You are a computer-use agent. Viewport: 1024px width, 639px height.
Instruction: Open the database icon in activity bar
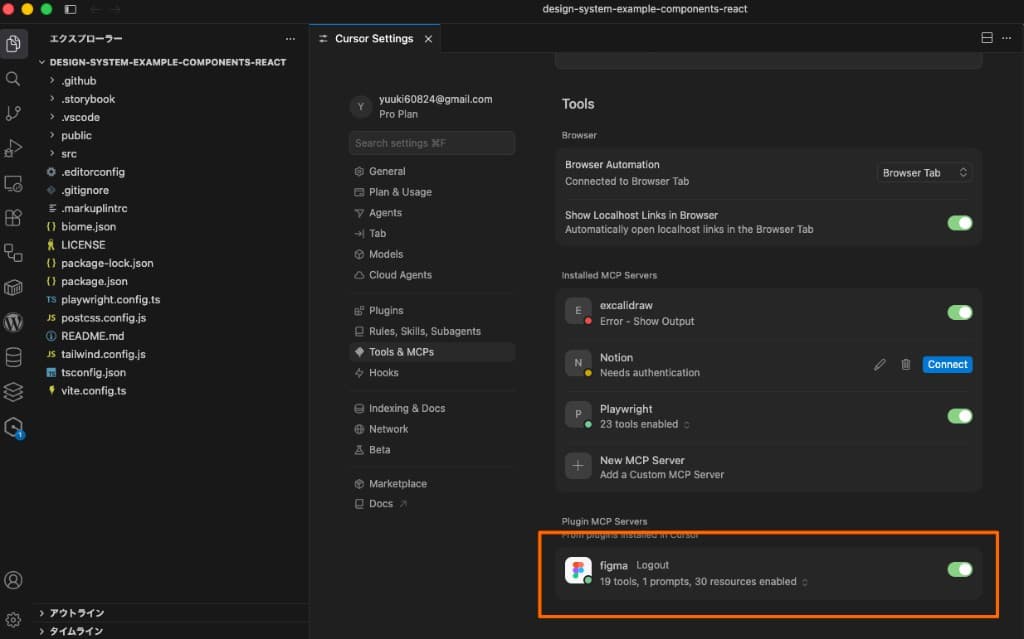(x=13, y=357)
